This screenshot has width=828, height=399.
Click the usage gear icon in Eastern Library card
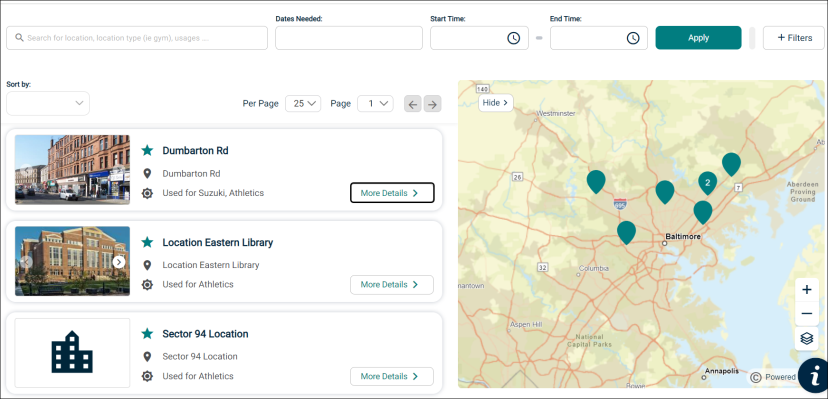coord(147,284)
